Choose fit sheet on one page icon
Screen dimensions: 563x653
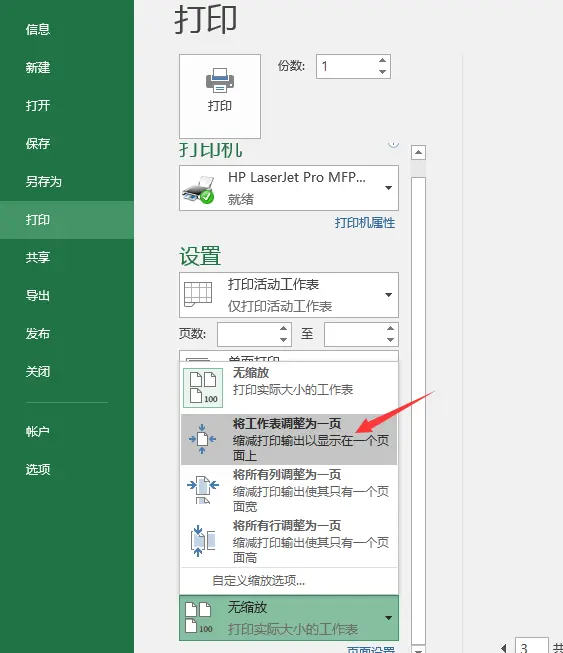[x=202, y=439]
